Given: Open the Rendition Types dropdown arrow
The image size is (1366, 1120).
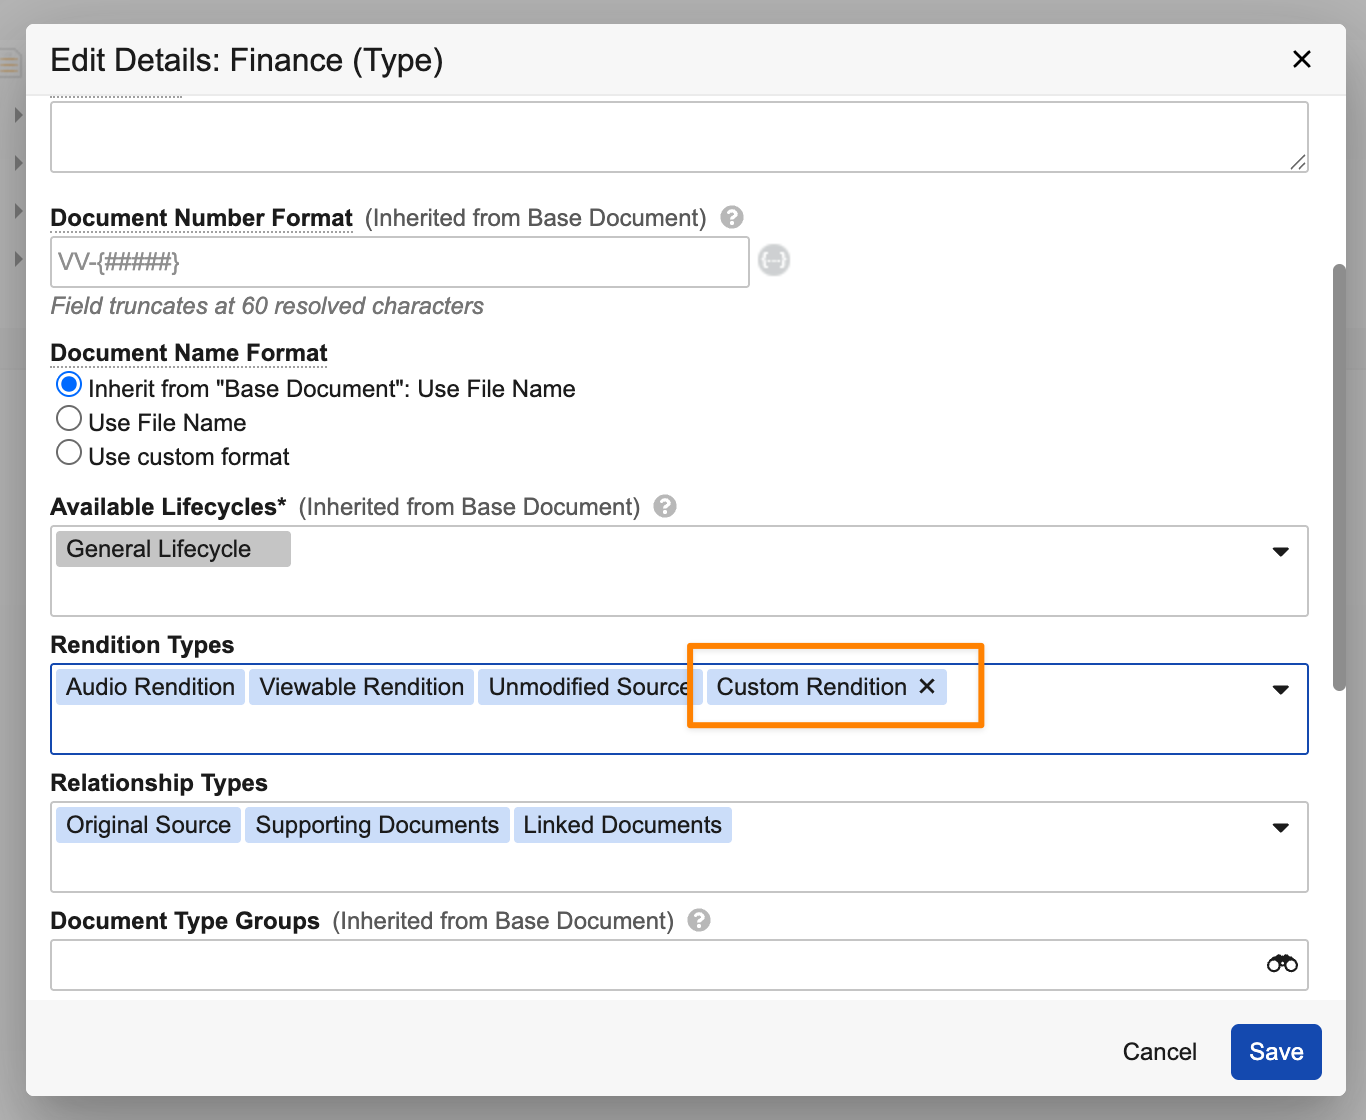Looking at the screenshot, I should point(1280,690).
